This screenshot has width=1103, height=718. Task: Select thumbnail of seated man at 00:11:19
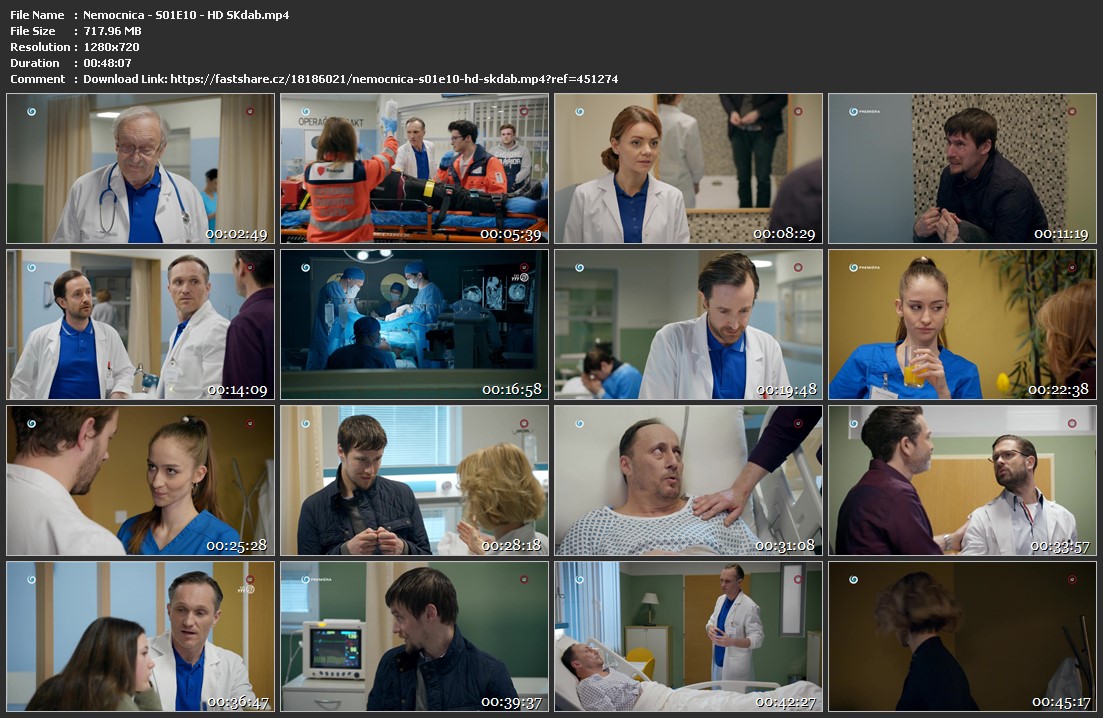(962, 168)
